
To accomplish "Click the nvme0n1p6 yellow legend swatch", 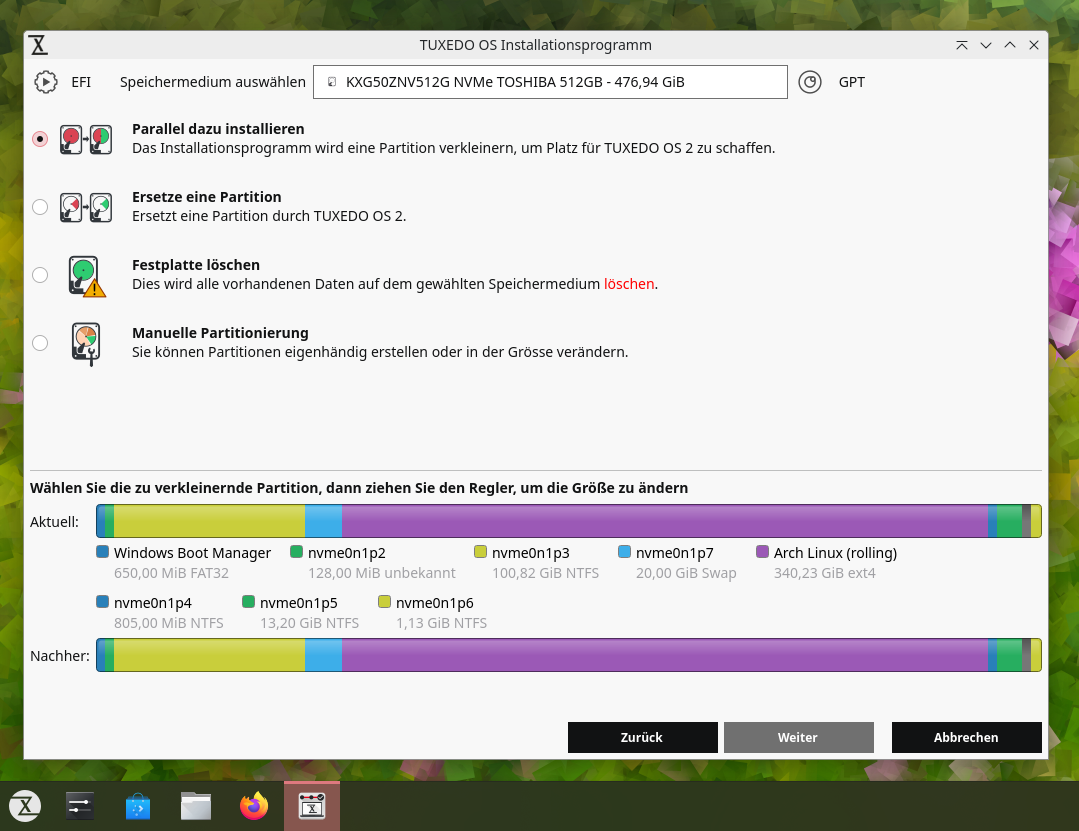I will (385, 602).
